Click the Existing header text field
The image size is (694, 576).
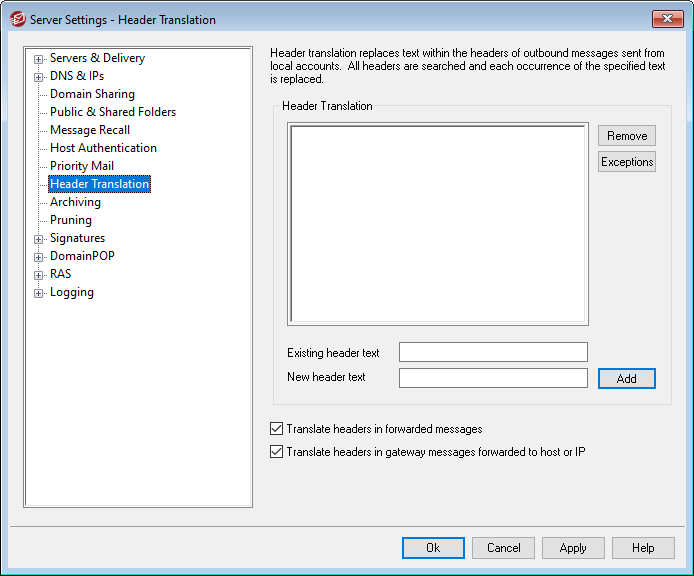(493, 352)
